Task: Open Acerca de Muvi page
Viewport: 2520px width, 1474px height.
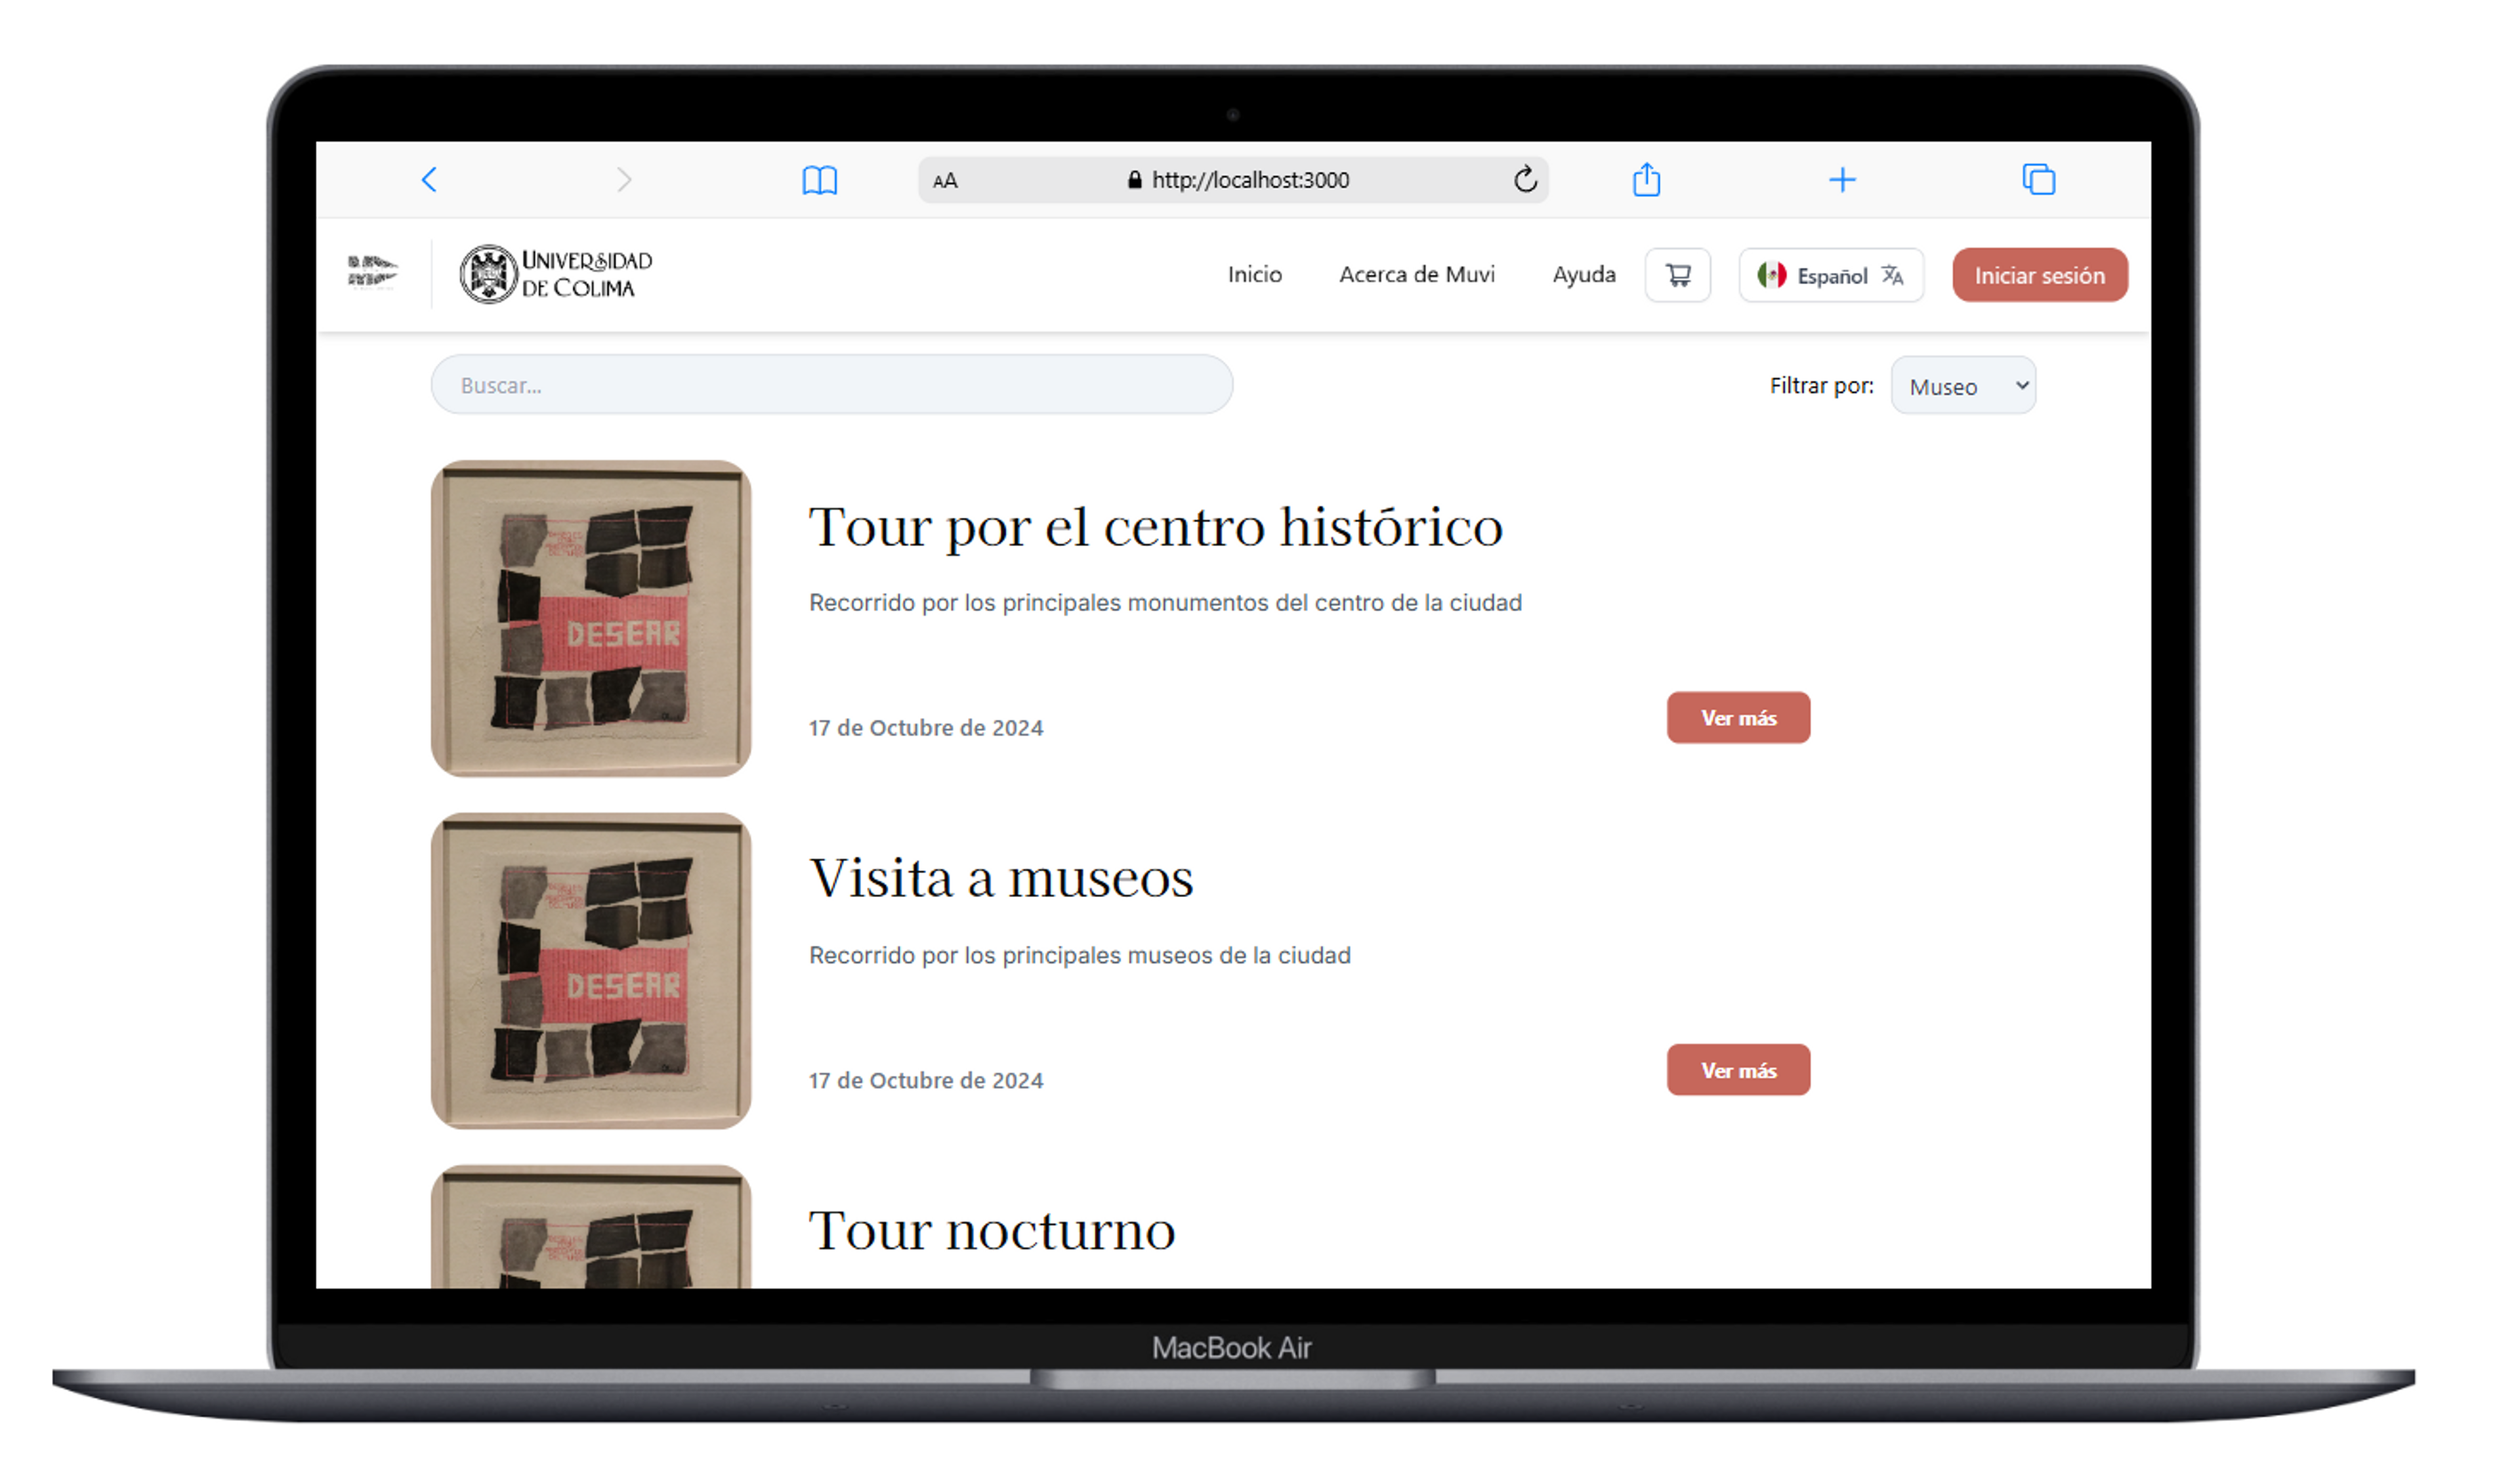Action: pyautogui.click(x=1417, y=275)
